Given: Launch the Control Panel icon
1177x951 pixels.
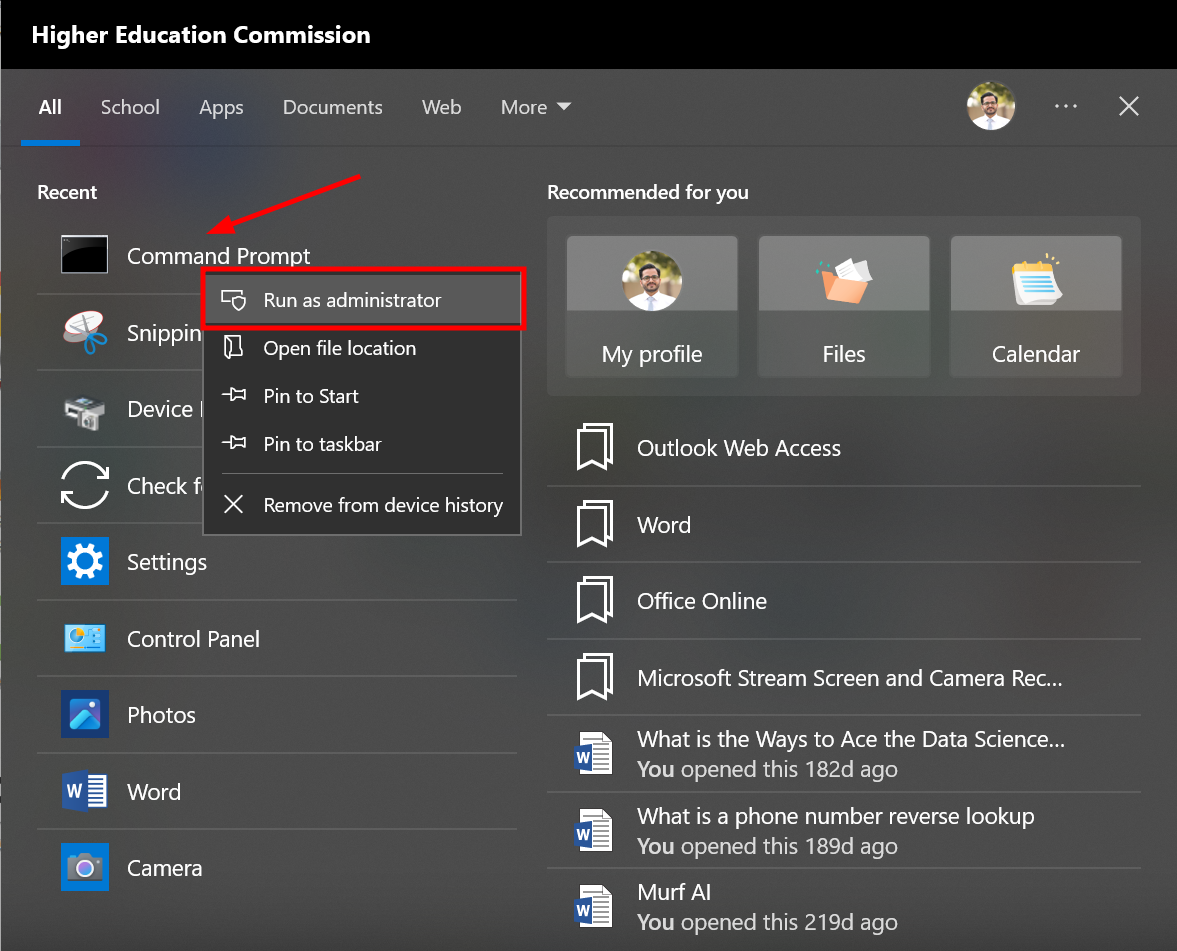Looking at the screenshot, I should click(x=85, y=638).
